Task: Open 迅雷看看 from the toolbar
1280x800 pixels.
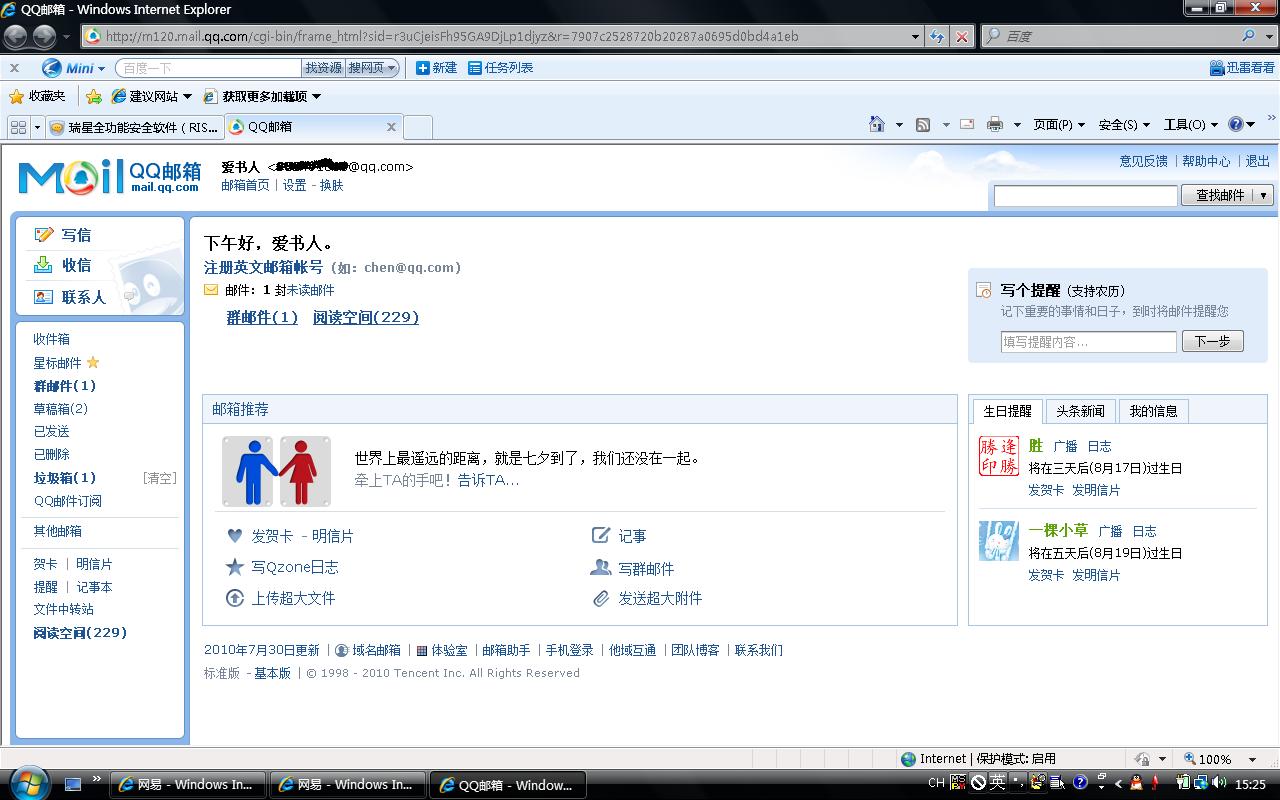Action: [1242, 68]
